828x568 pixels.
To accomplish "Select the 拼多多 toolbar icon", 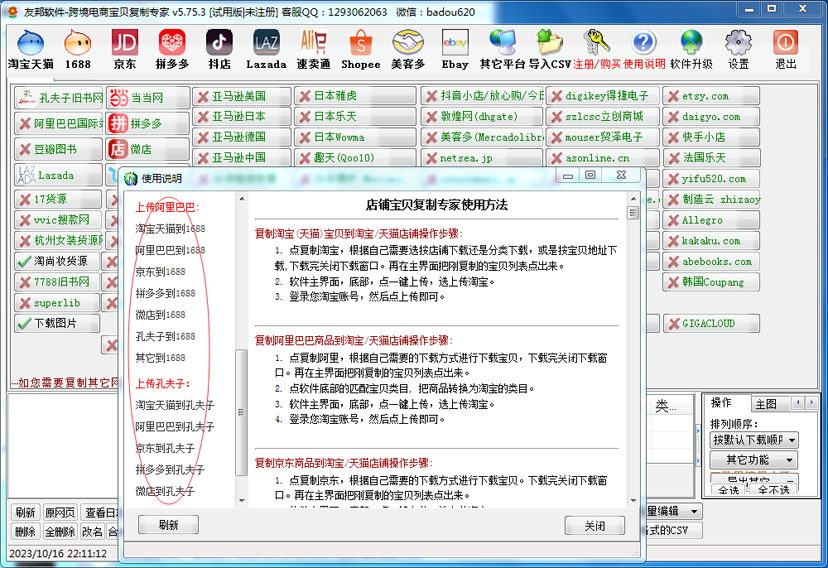I will tap(172, 49).
